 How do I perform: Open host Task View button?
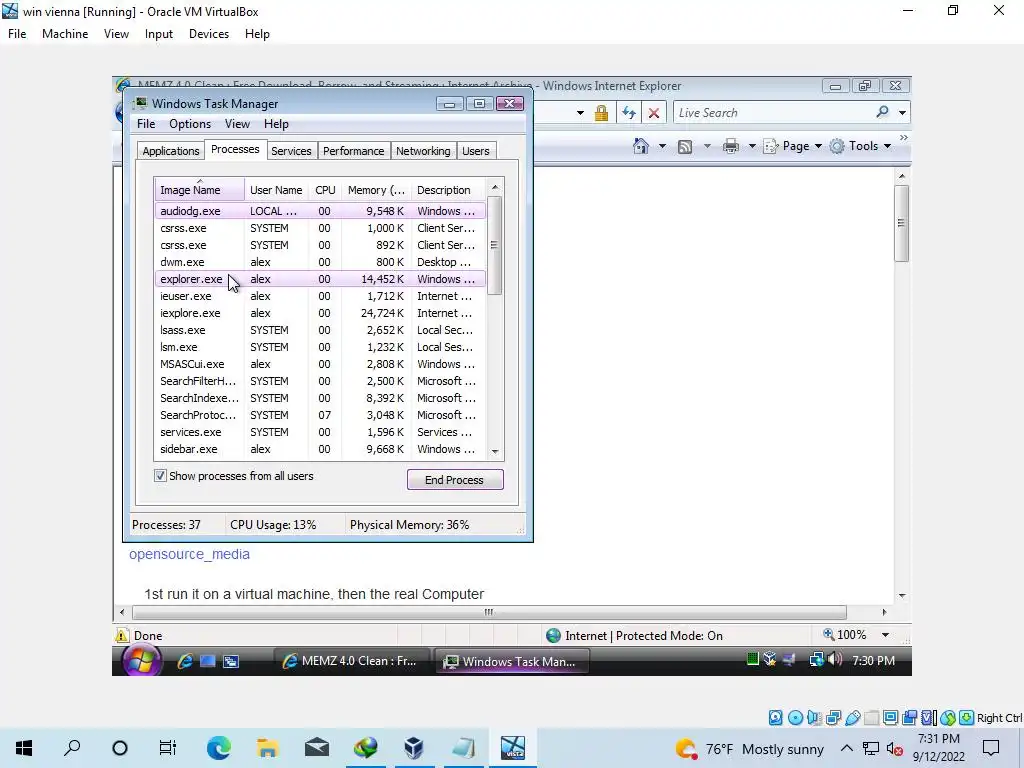click(x=168, y=748)
